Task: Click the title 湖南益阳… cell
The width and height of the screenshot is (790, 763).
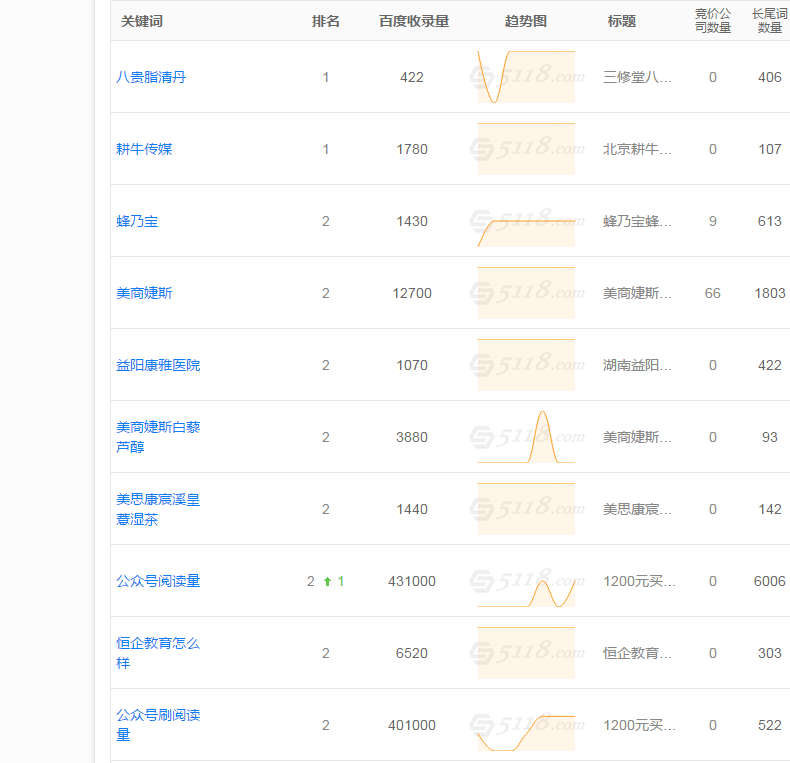Action: (637, 365)
